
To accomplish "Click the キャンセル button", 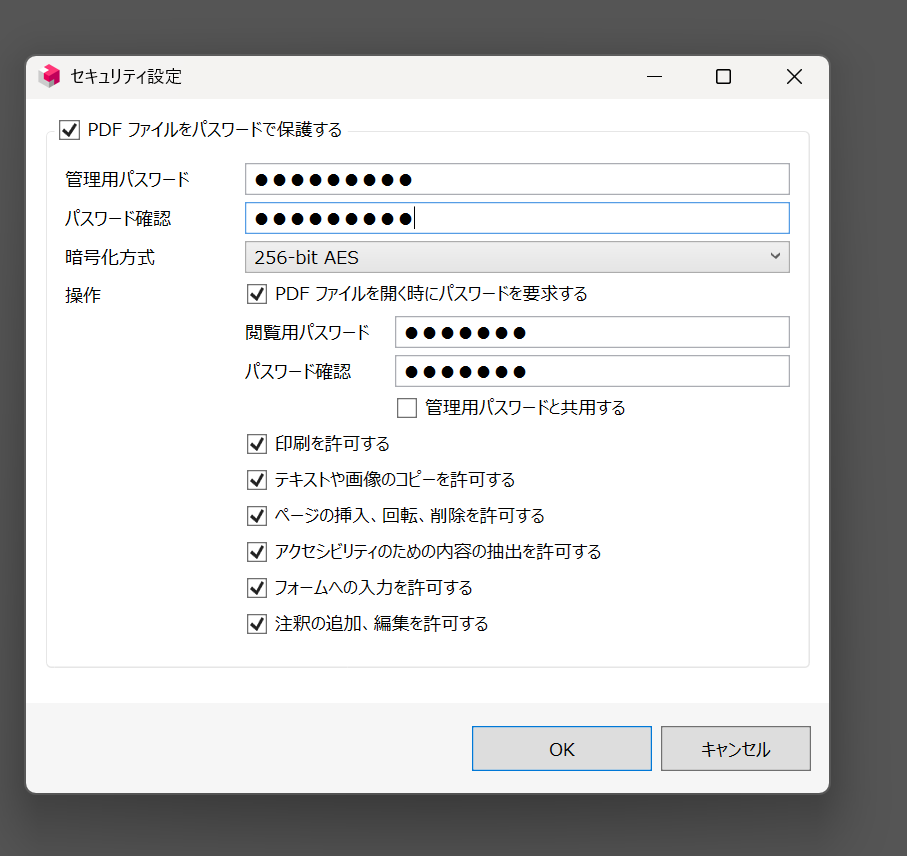I will click(735, 749).
